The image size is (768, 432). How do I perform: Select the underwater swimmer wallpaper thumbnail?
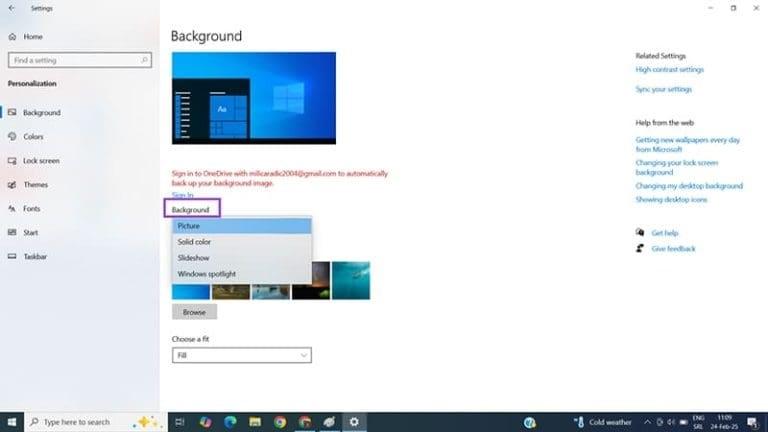[x=351, y=280]
